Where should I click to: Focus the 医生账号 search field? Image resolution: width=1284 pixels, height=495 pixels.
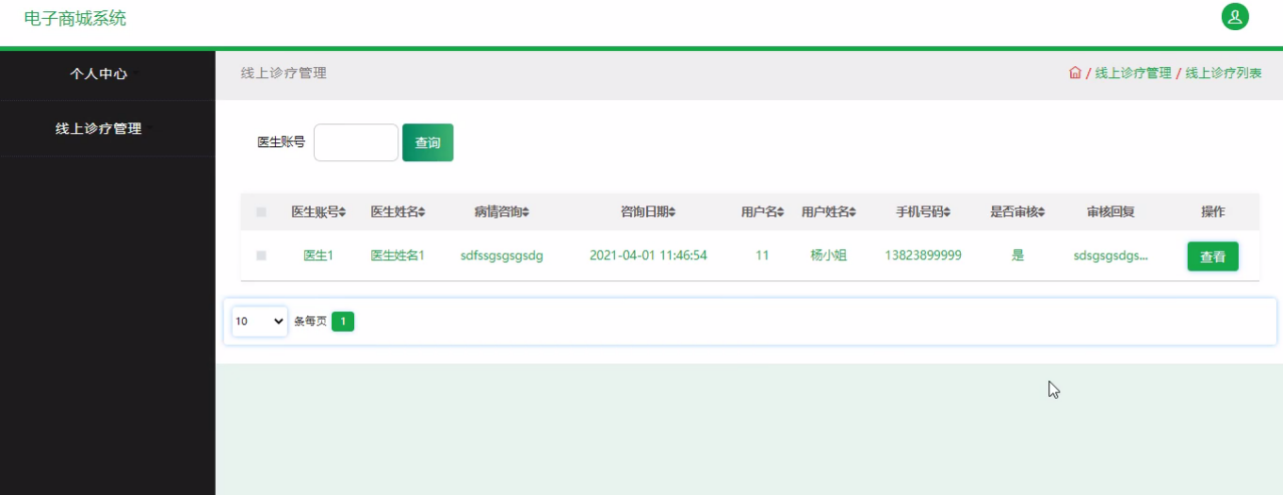[356, 143]
